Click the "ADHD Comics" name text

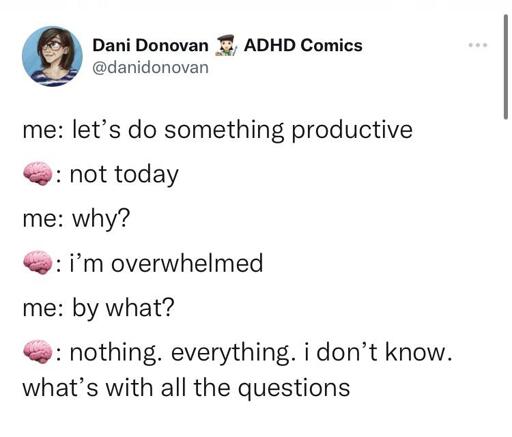[303, 45]
